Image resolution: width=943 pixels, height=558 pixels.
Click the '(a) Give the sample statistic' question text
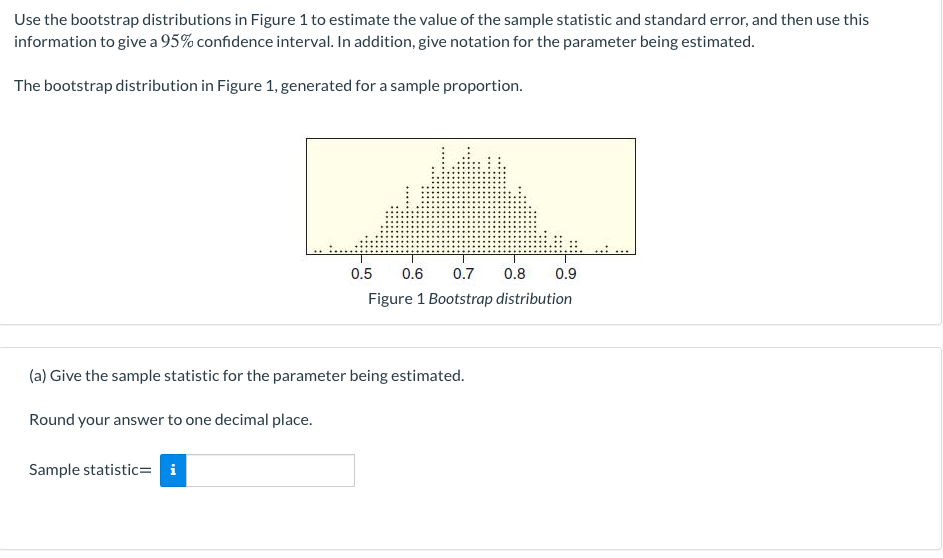pos(246,376)
